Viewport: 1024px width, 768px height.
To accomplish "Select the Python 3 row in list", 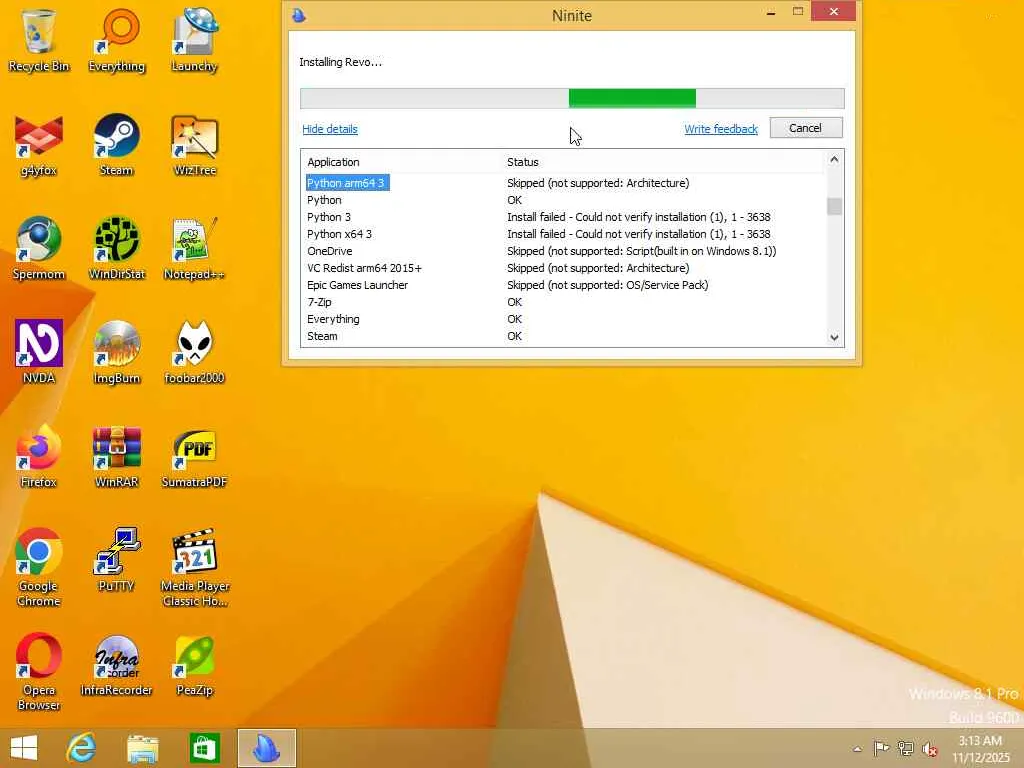I will 563,217.
